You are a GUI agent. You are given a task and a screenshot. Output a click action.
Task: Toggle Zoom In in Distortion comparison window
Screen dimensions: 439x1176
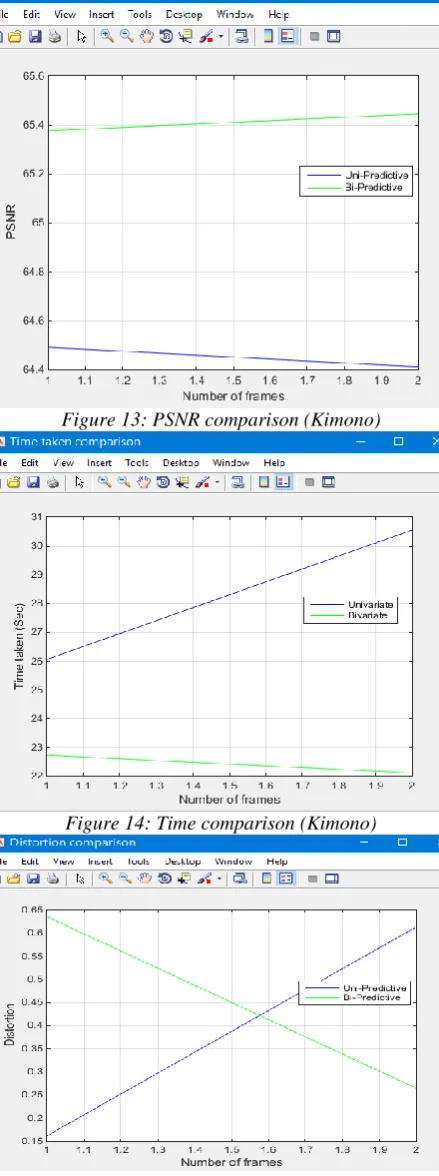click(105, 879)
